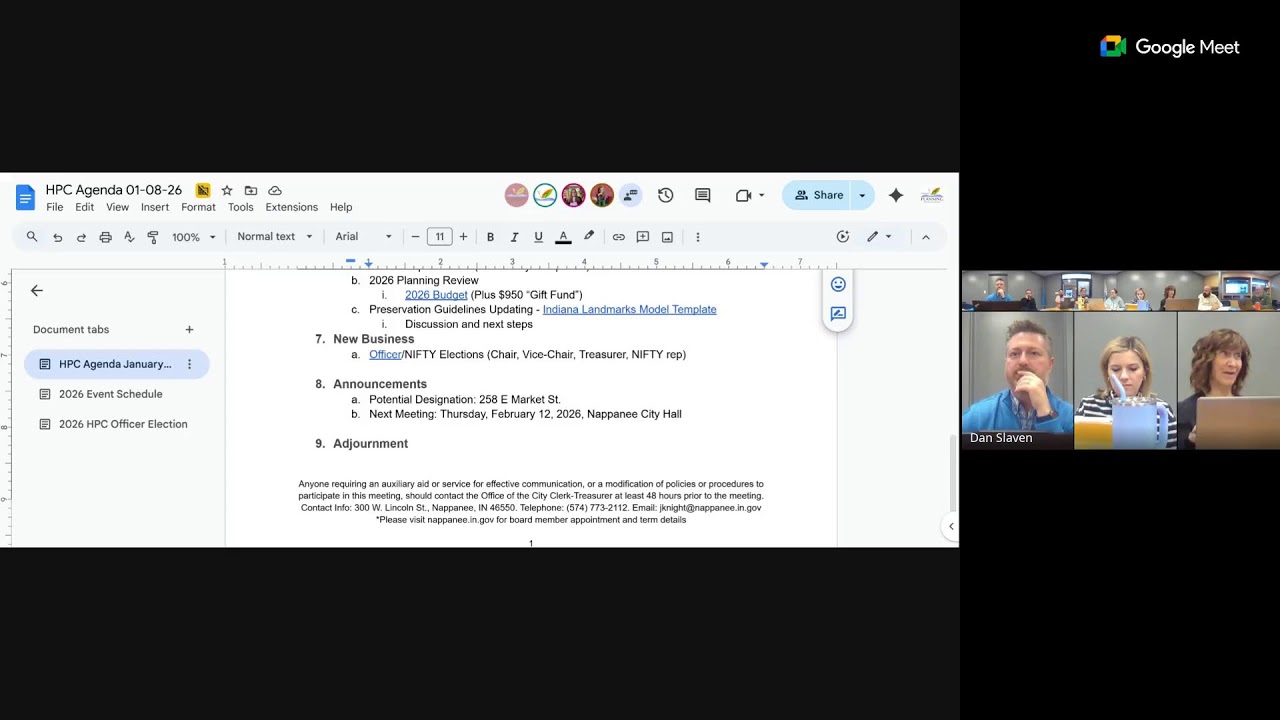The image size is (1280, 720).
Task: Click the activity dashboard circle icon
Action: point(843,237)
